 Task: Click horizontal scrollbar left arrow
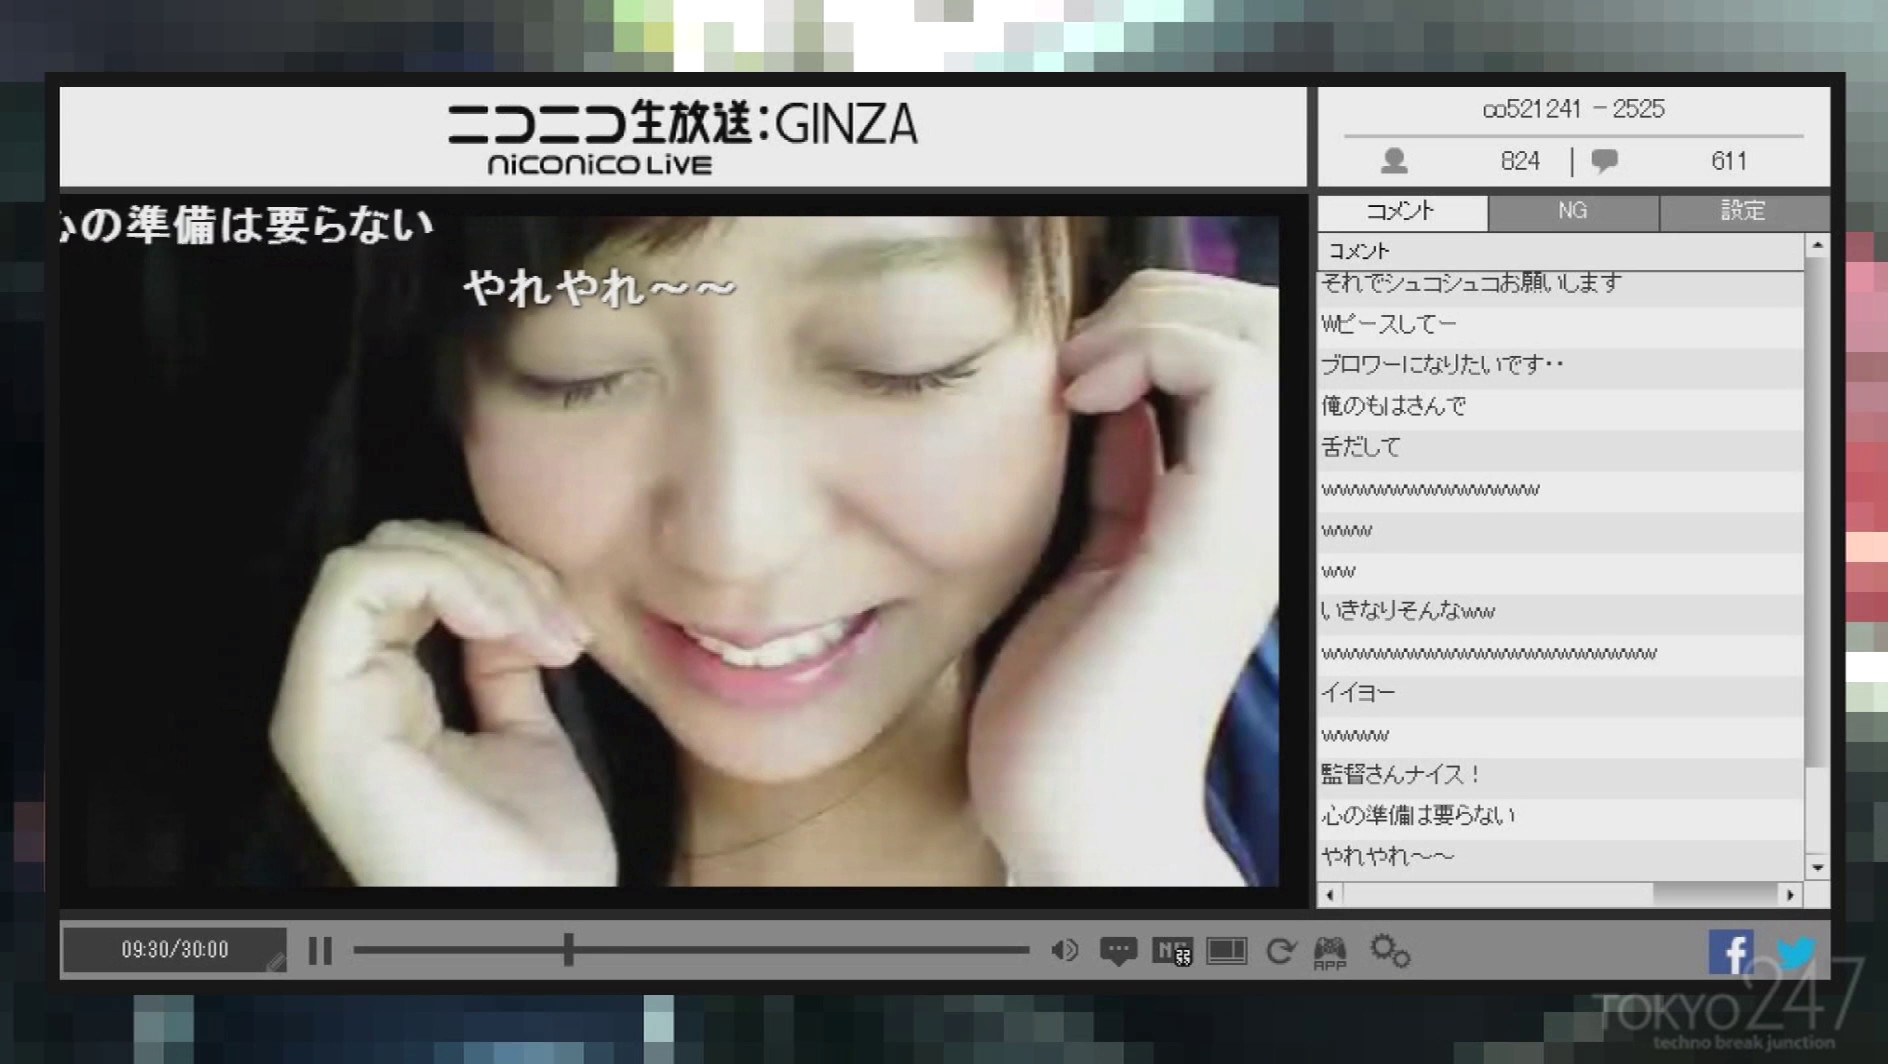click(x=1330, y=895)
